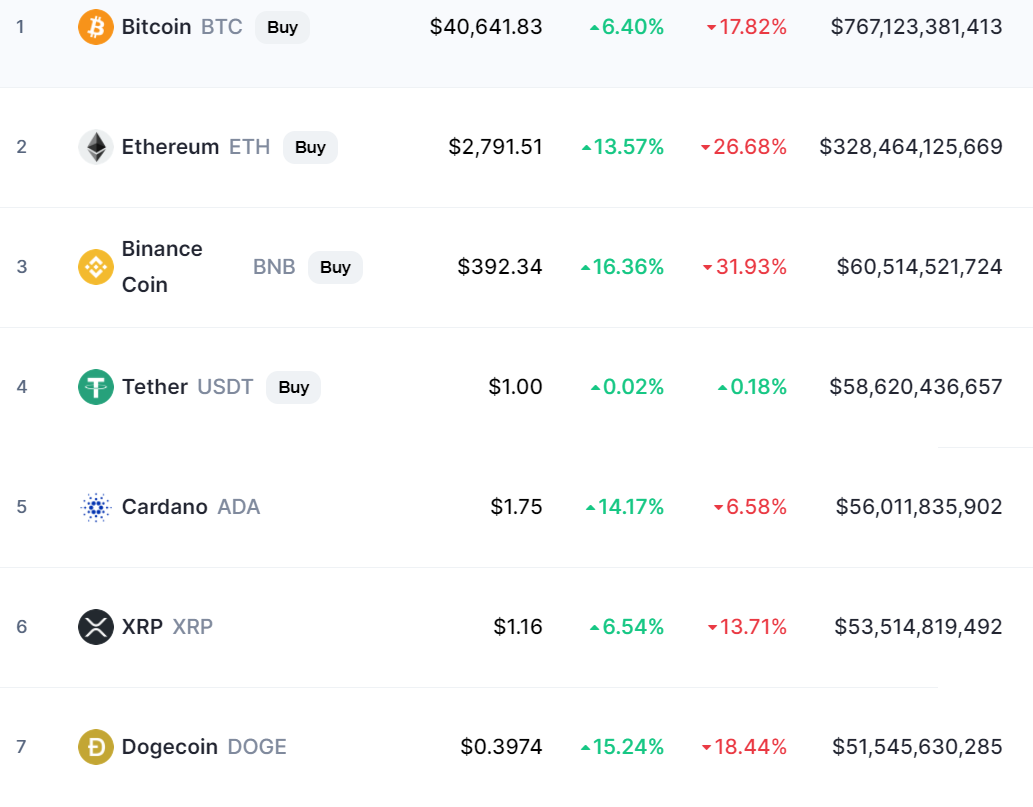Open the Cardano ADA link

[191, 507]
